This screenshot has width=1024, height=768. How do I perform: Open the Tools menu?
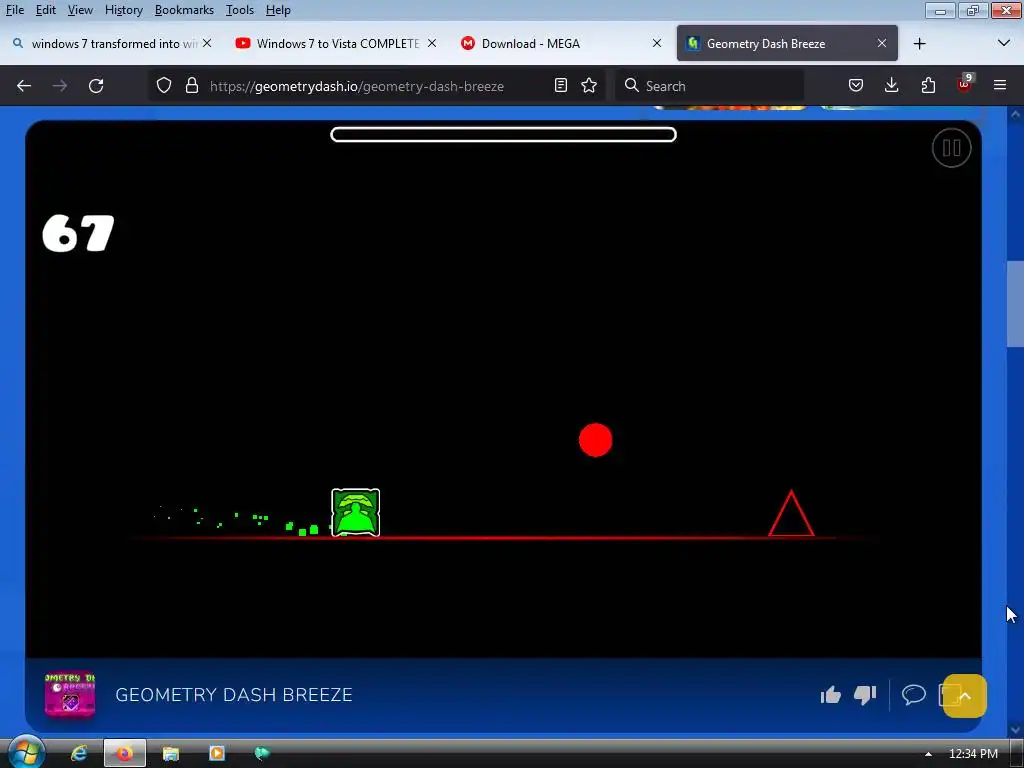click(240, 10)
